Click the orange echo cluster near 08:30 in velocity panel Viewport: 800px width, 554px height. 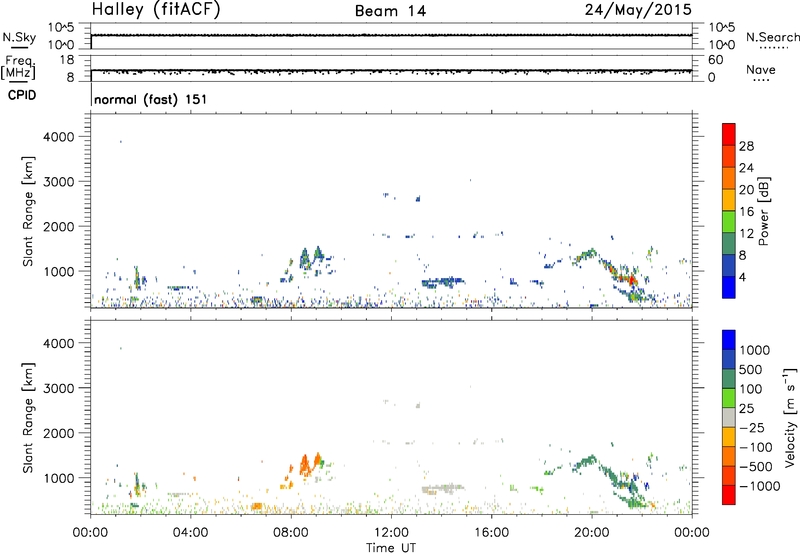(305, 466)
